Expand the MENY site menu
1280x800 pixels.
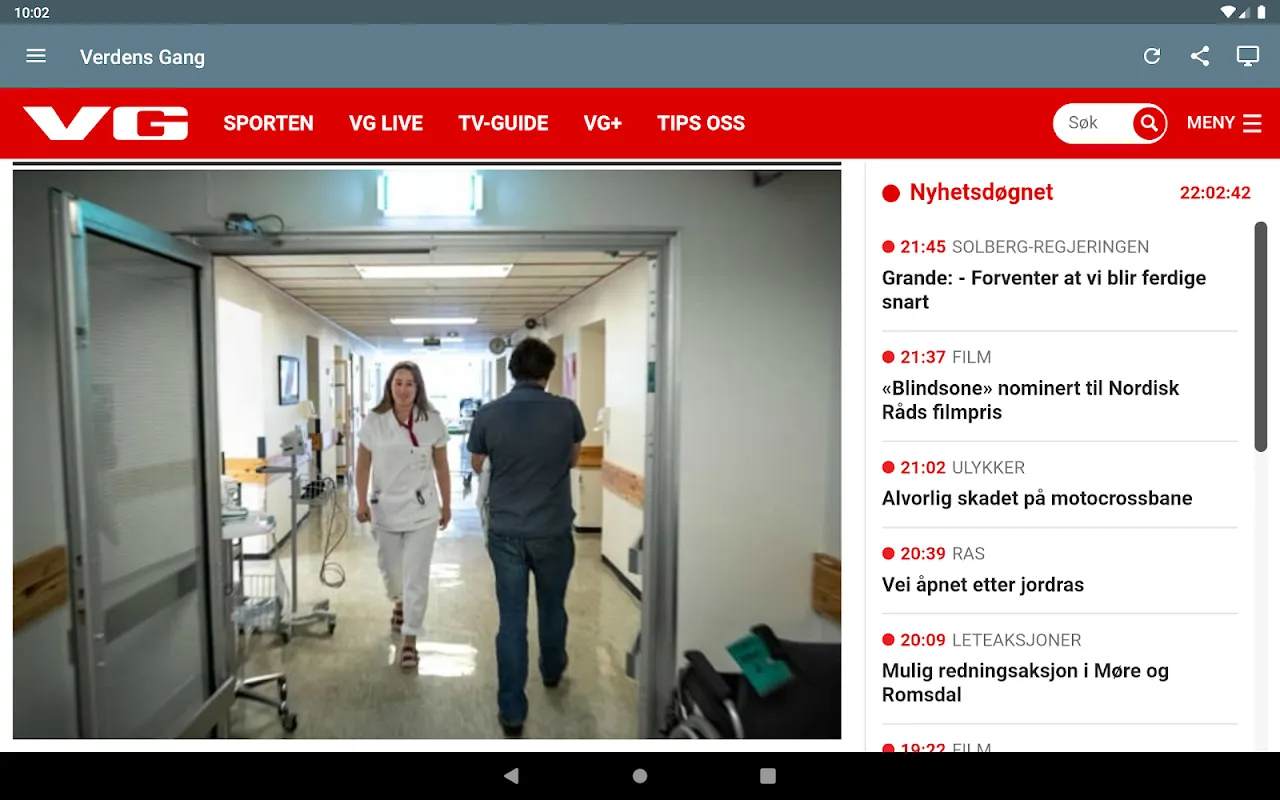tap(1224, 123)
